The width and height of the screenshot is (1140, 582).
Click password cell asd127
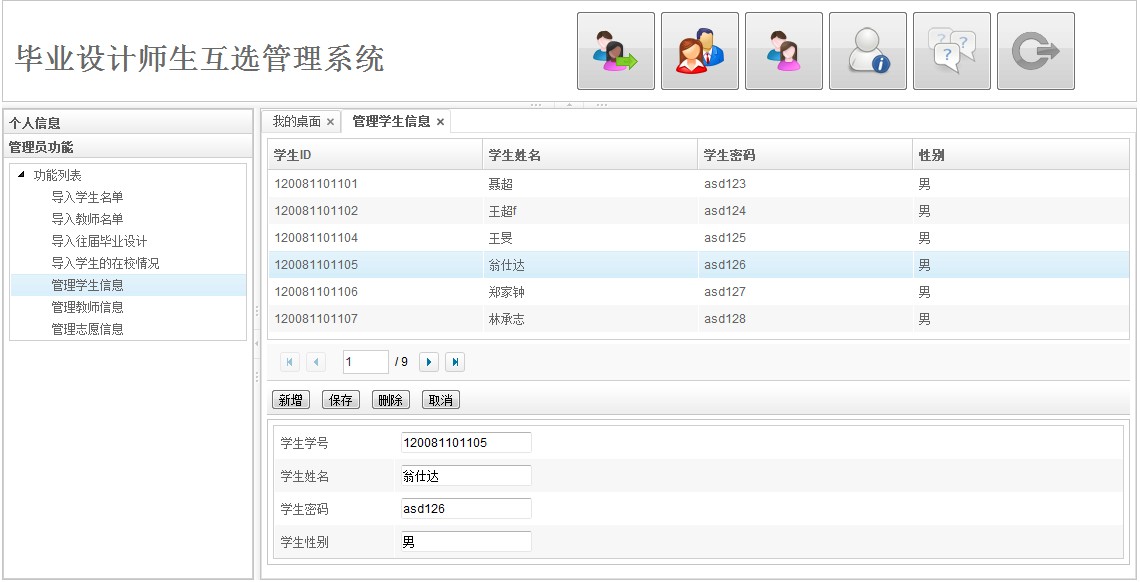pos(725,291)
